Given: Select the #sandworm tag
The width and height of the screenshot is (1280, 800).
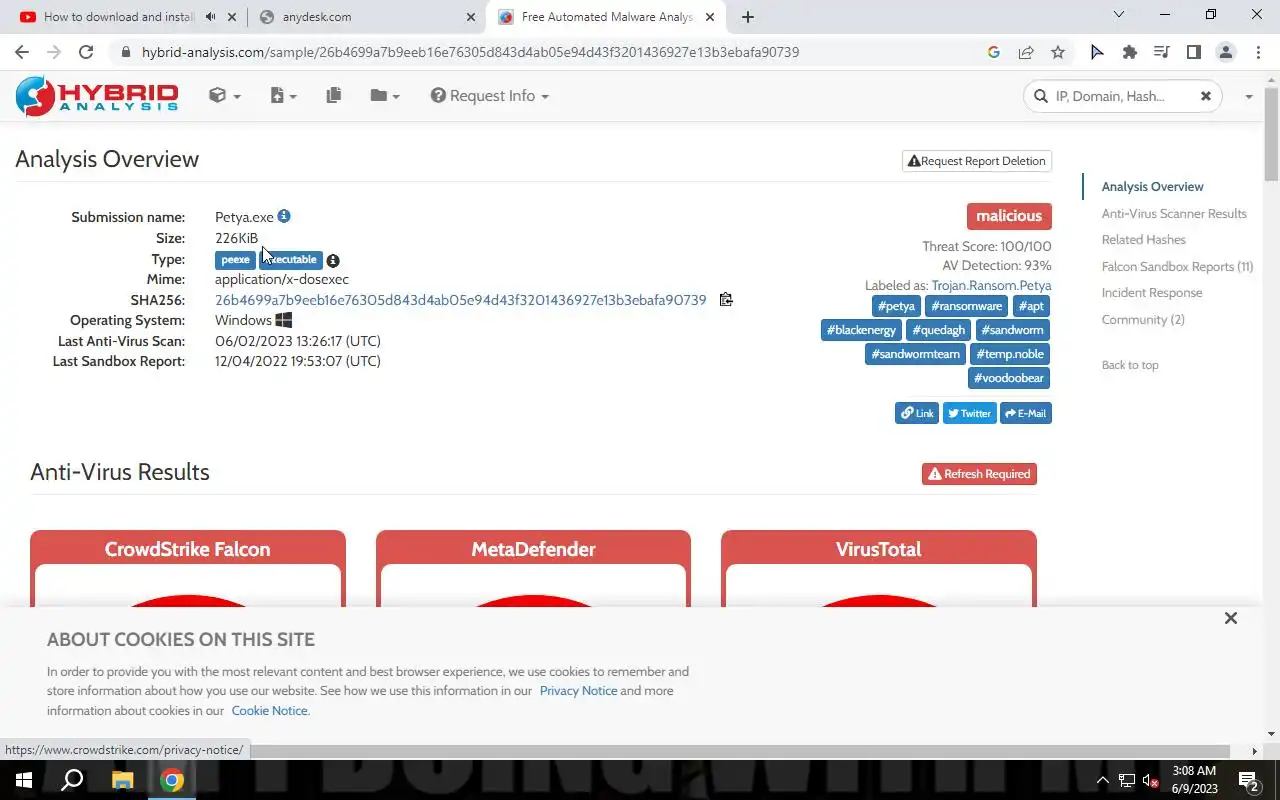Looking at the screenshot, I should tap(1012, 330).
